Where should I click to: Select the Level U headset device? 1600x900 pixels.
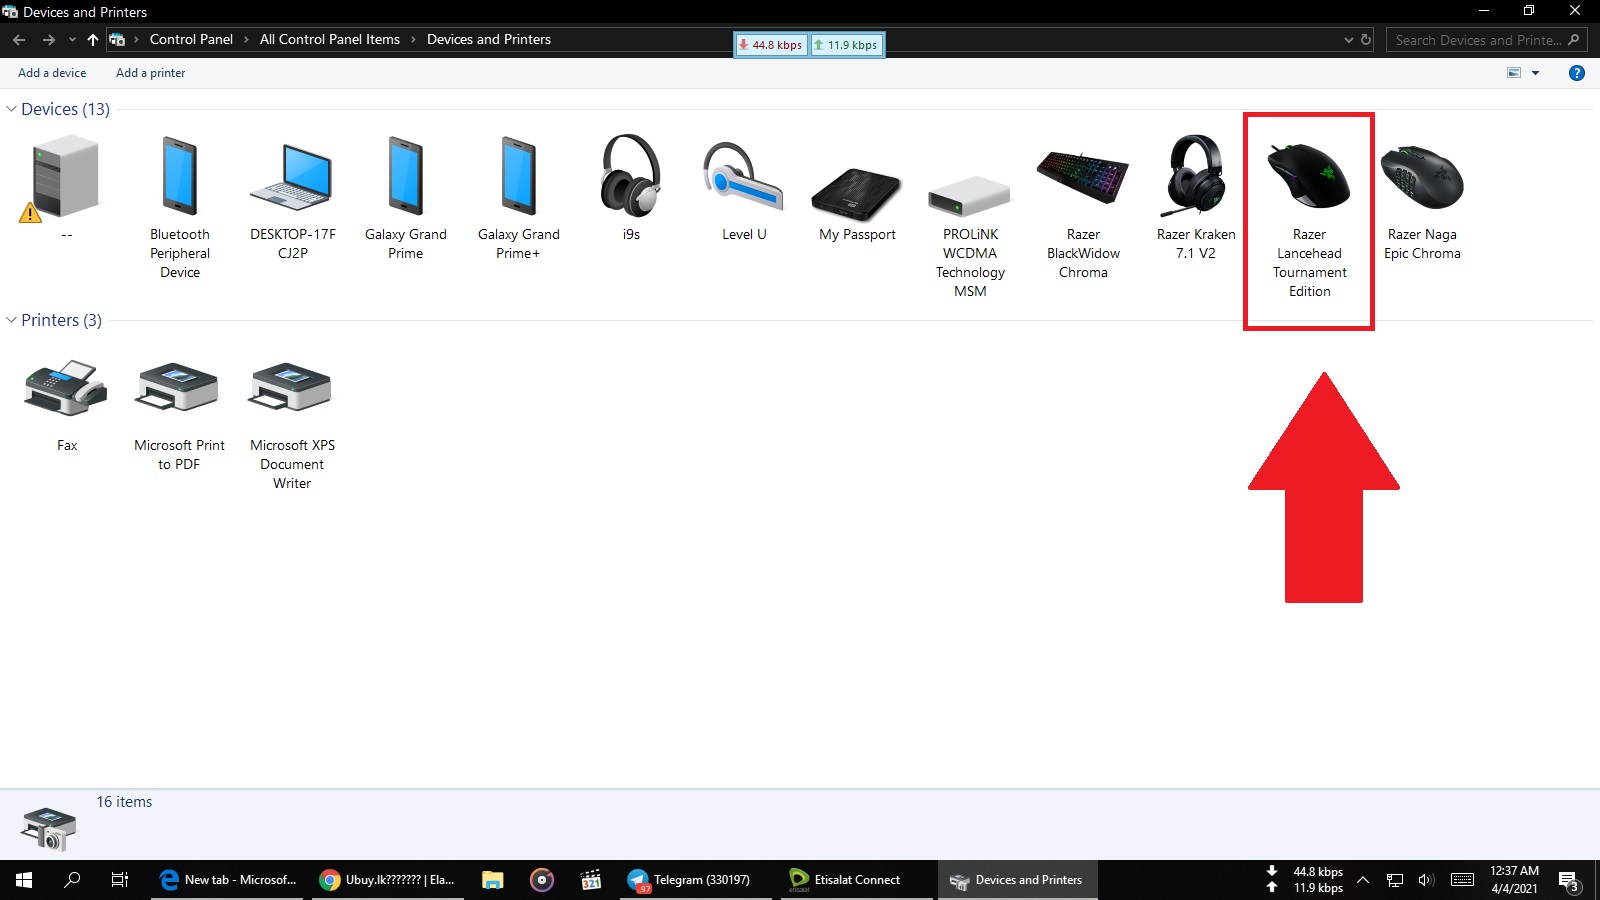pos(743,178)
